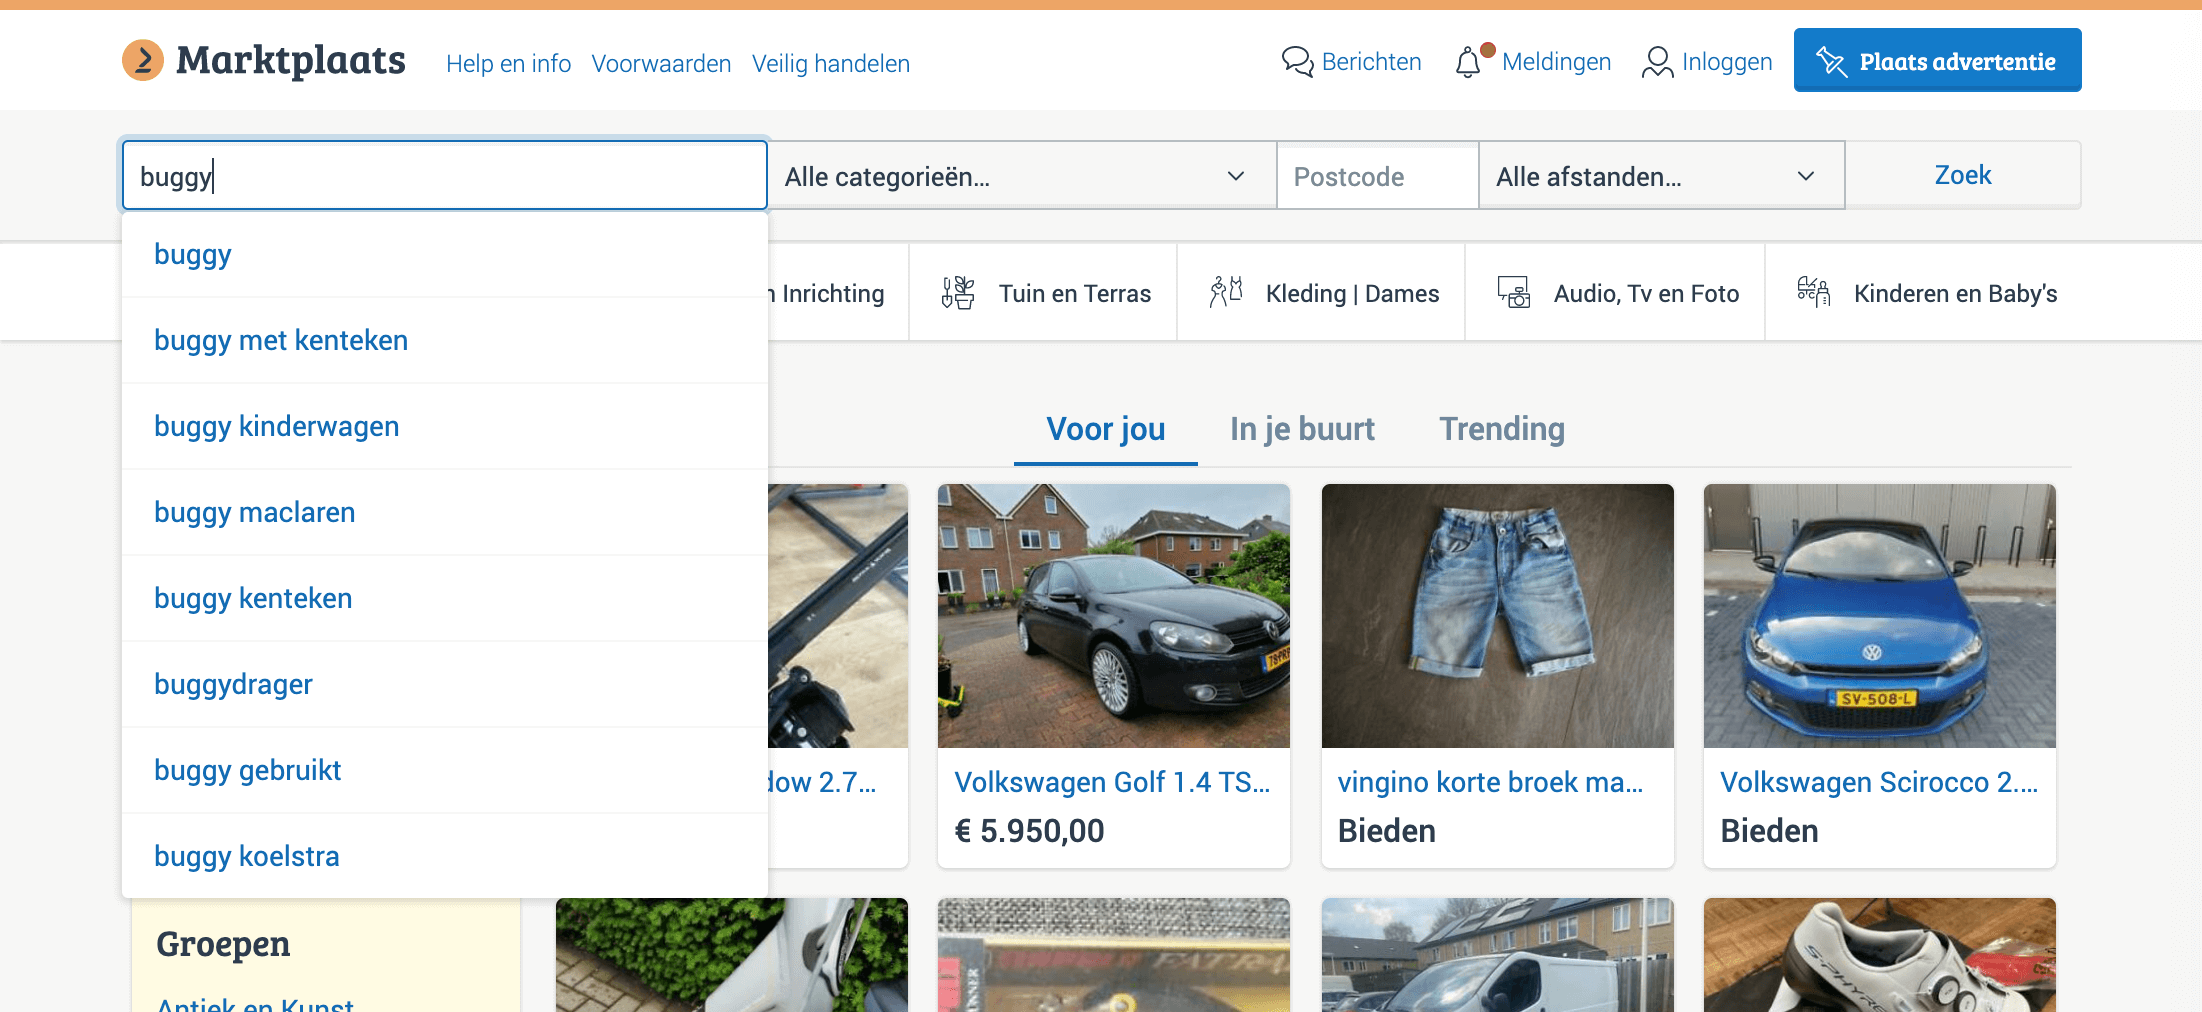Open the Tuin en Terras category
This screenshot has height=1012, width=2202.
click(x=1043, y=293)
